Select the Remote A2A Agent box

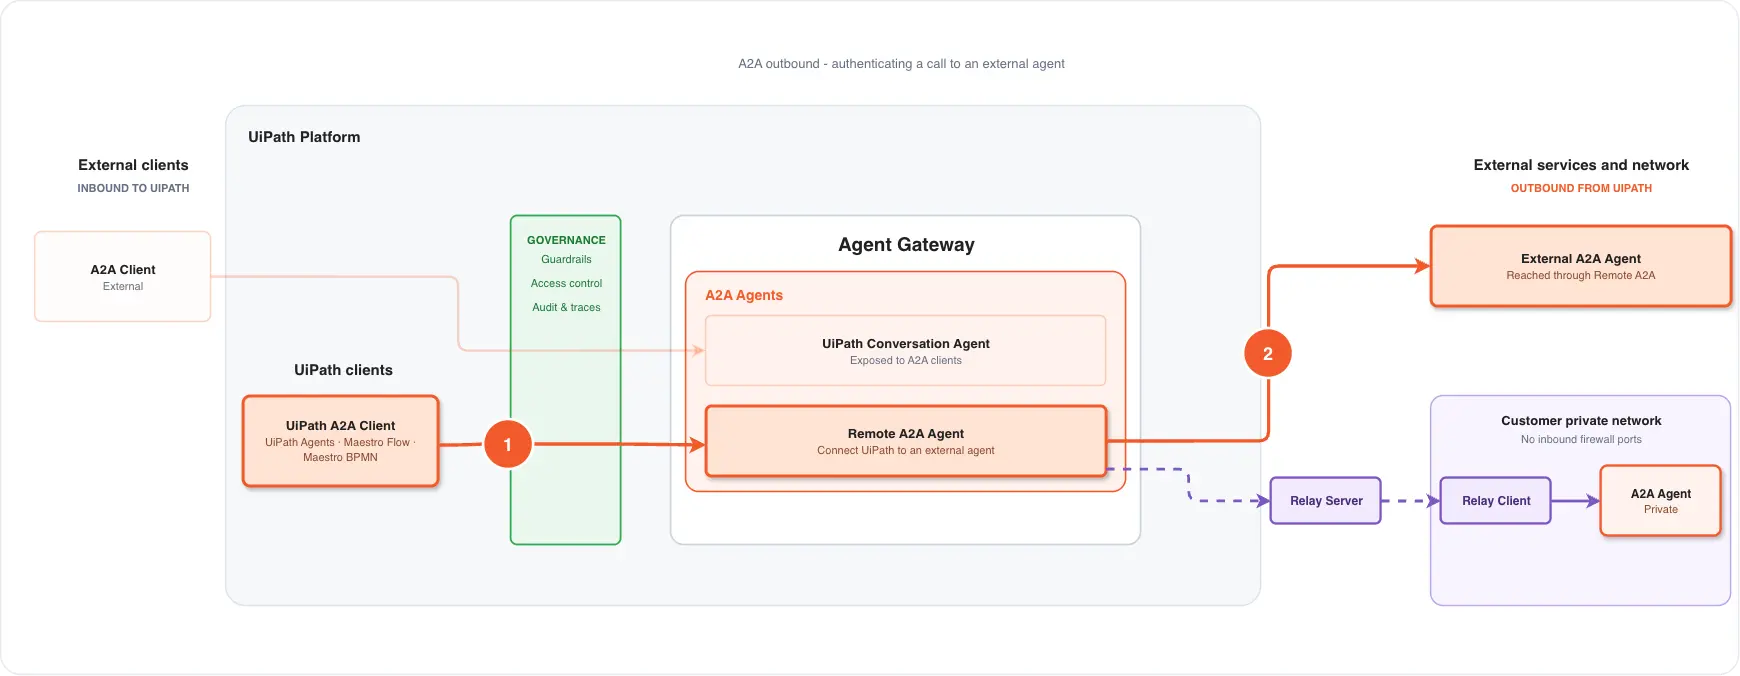[x=906, y=441]
